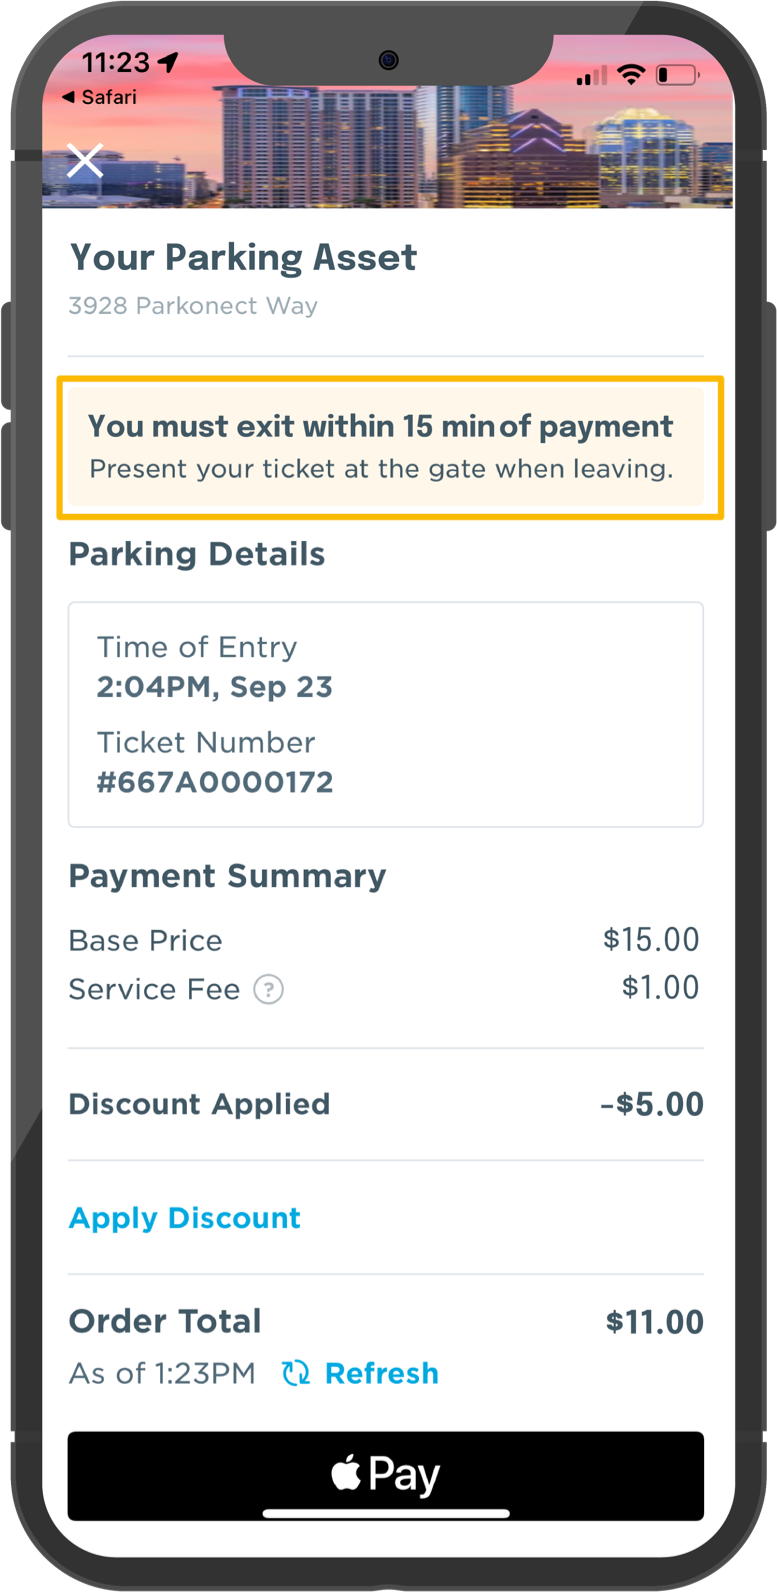Tap the Discount Applied -$5.00 row
777x1592 pixels.
point(386,1104)
